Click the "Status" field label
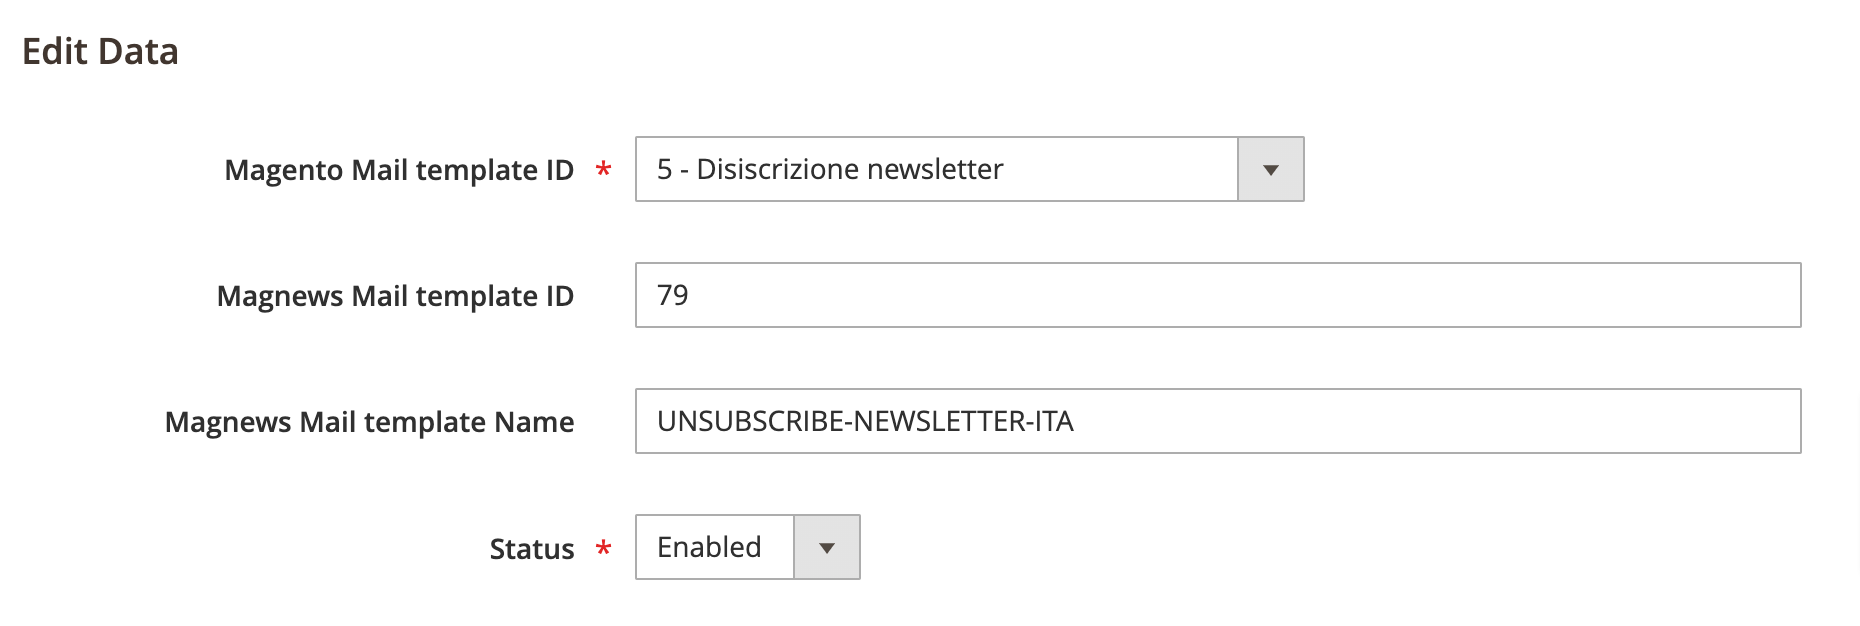This screenshot has width=1860, height=626. [x=531, y=549]
